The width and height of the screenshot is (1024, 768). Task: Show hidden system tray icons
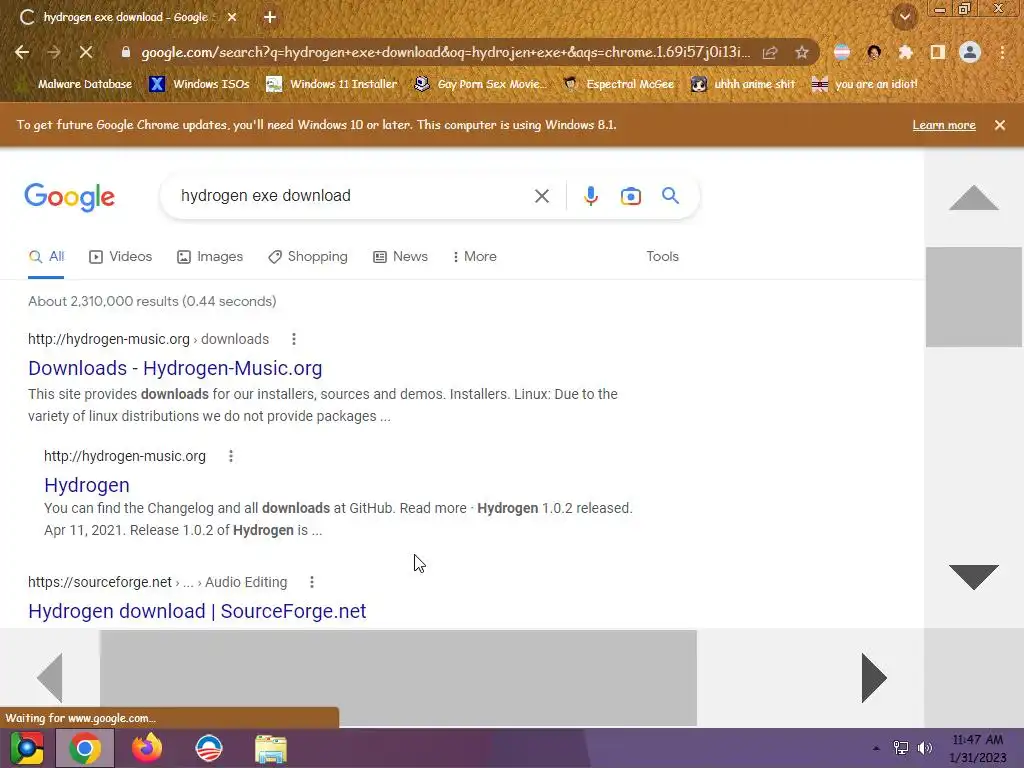pyautogui.click(x=876, y=748)
